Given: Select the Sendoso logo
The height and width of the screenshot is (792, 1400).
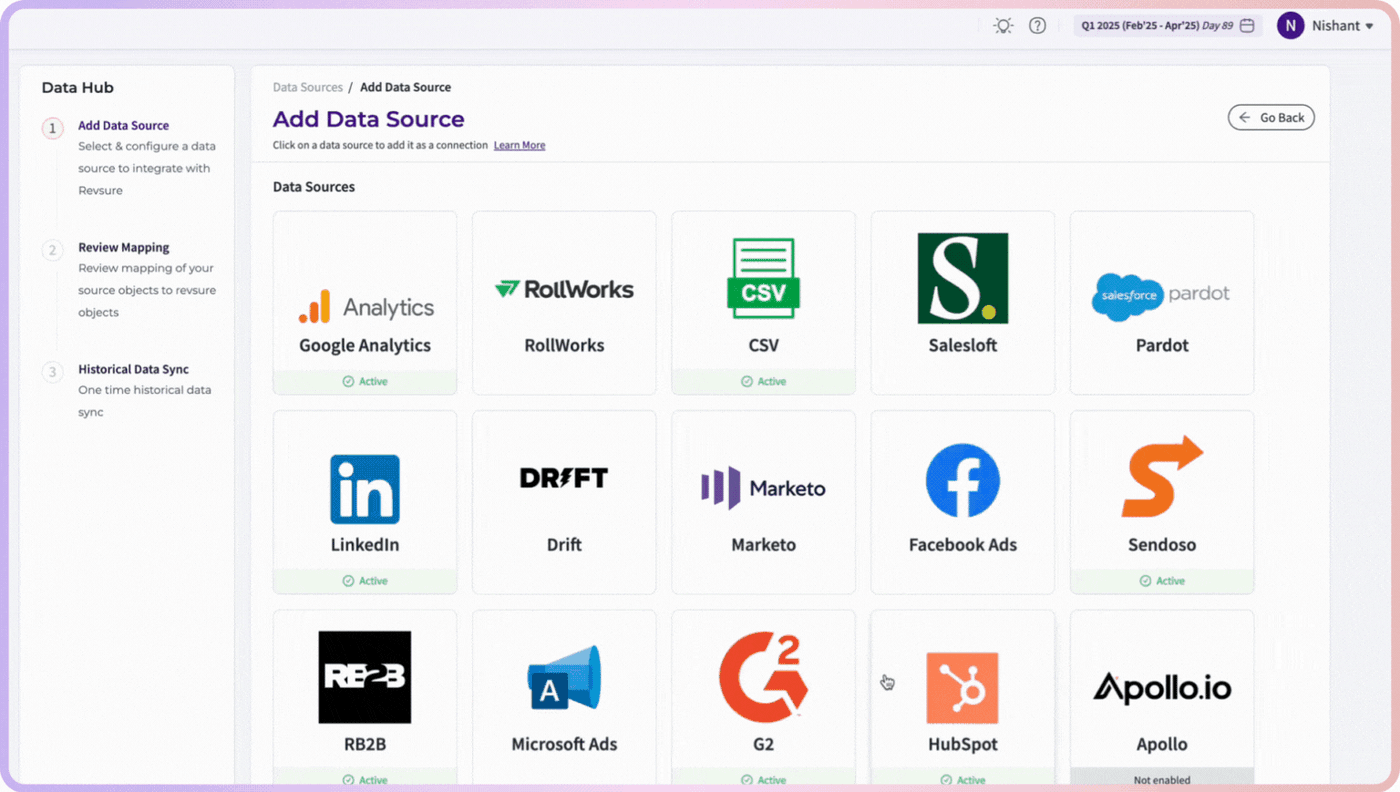Looking at the screenshot, I should click(1162, 476).
